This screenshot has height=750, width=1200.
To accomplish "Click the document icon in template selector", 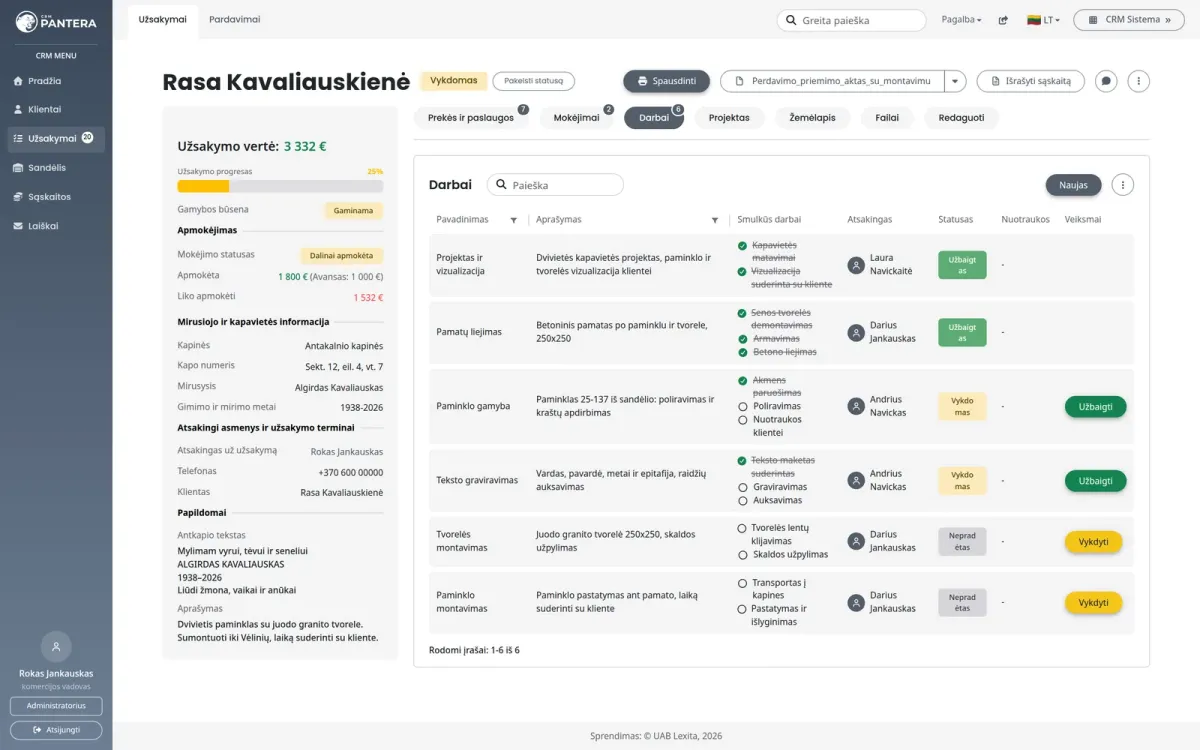I will click(740, 81).
